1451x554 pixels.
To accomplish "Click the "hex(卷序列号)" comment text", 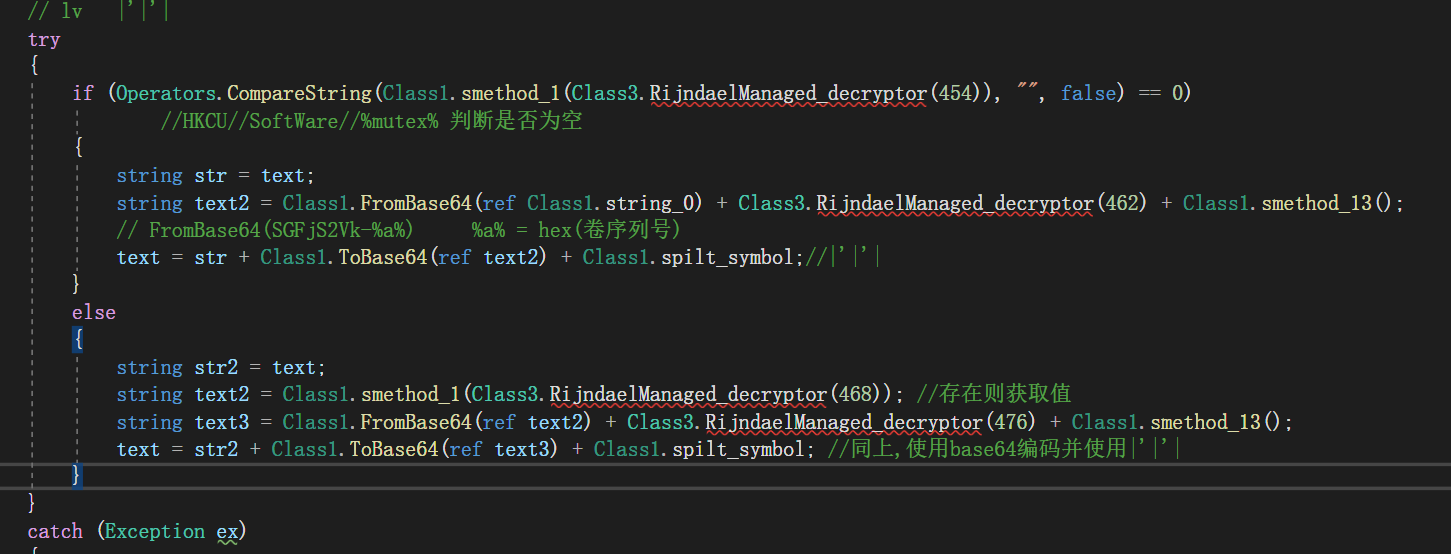I will pyautogui.click(x=609, y=230).
